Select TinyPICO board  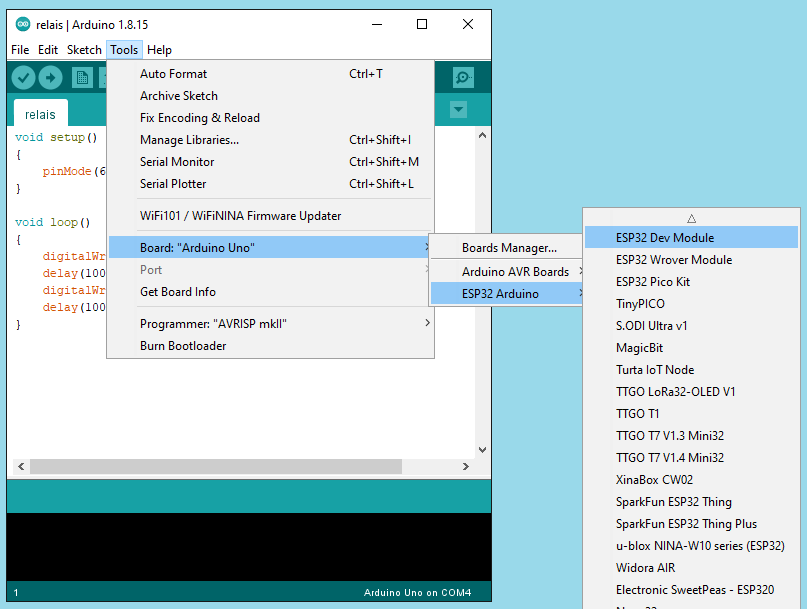tap(691, 304)
